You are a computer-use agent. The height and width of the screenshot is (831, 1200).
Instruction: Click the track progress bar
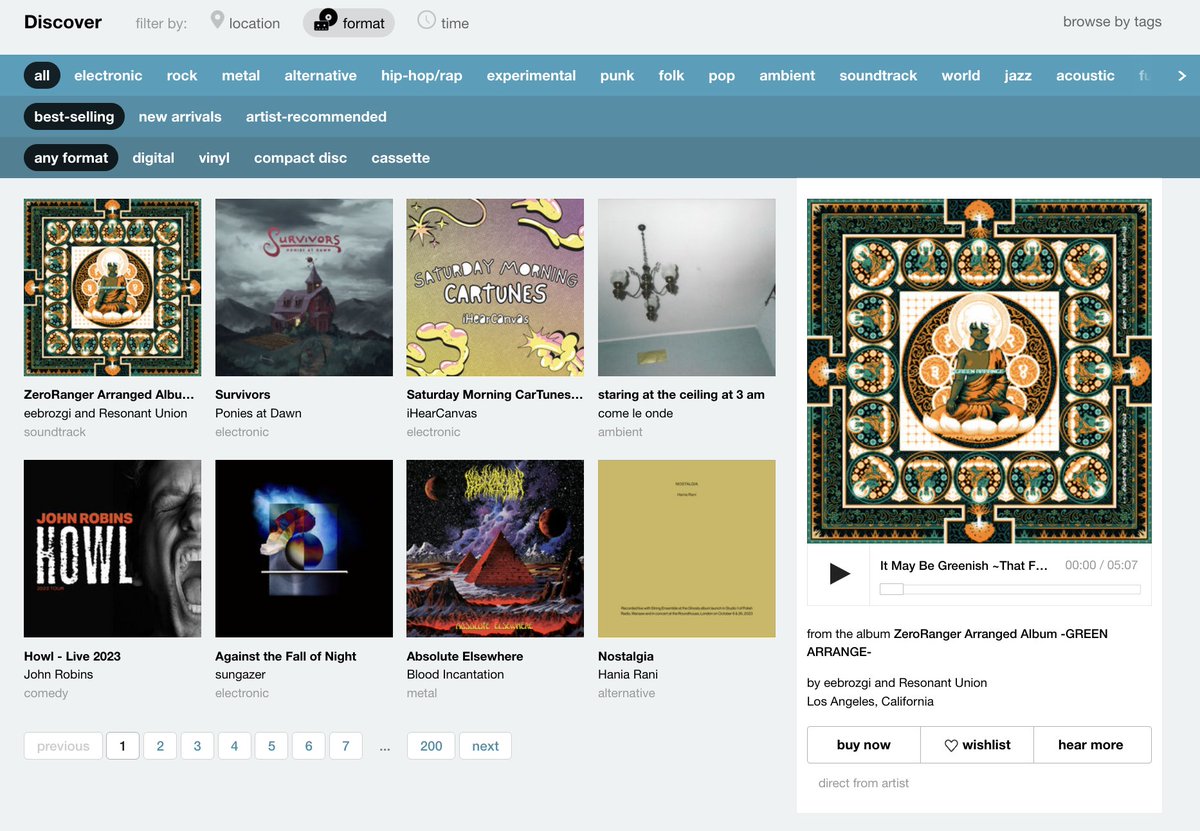pyautogui.click(x=1010, y=589)
